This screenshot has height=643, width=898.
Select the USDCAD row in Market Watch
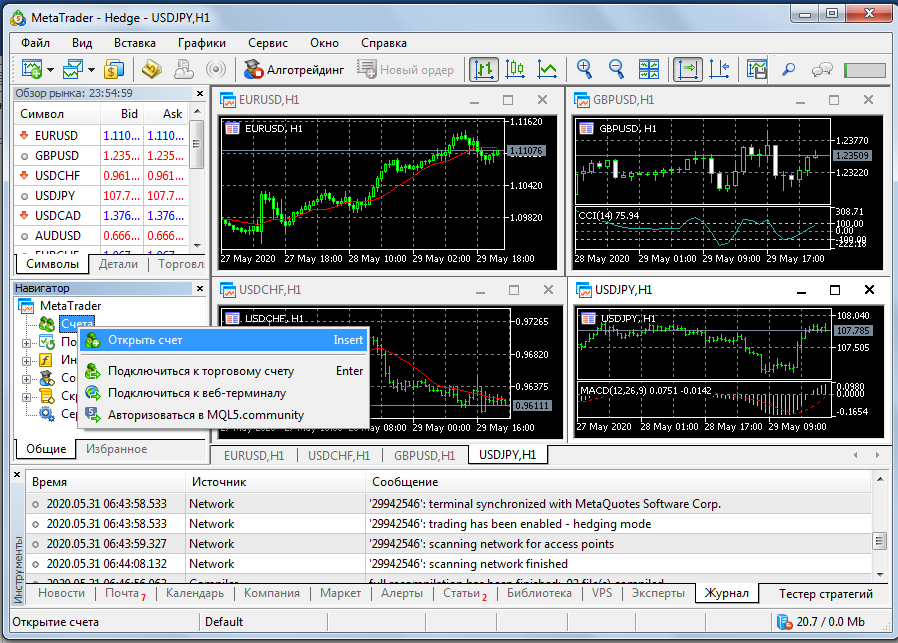coord(101,216)
